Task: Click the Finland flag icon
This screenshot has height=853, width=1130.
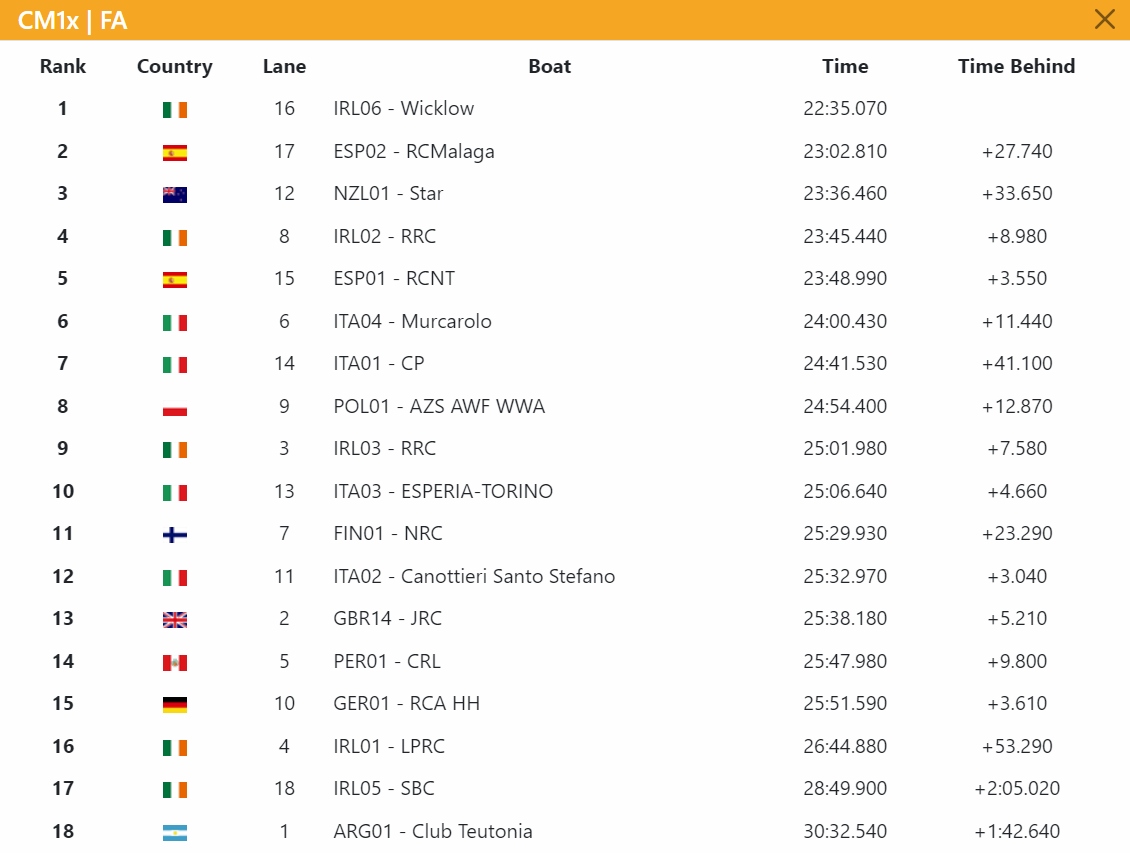Action: point(174,535)
